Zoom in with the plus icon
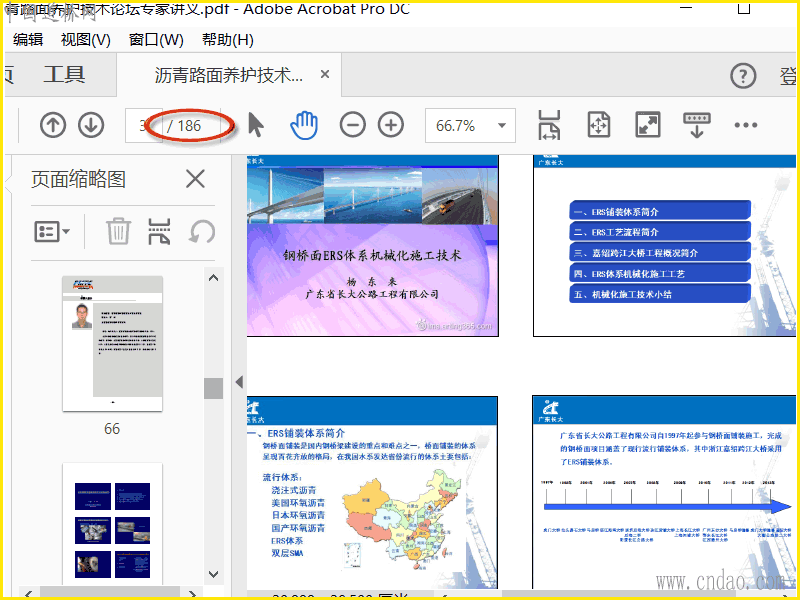 tap(391, 125)
